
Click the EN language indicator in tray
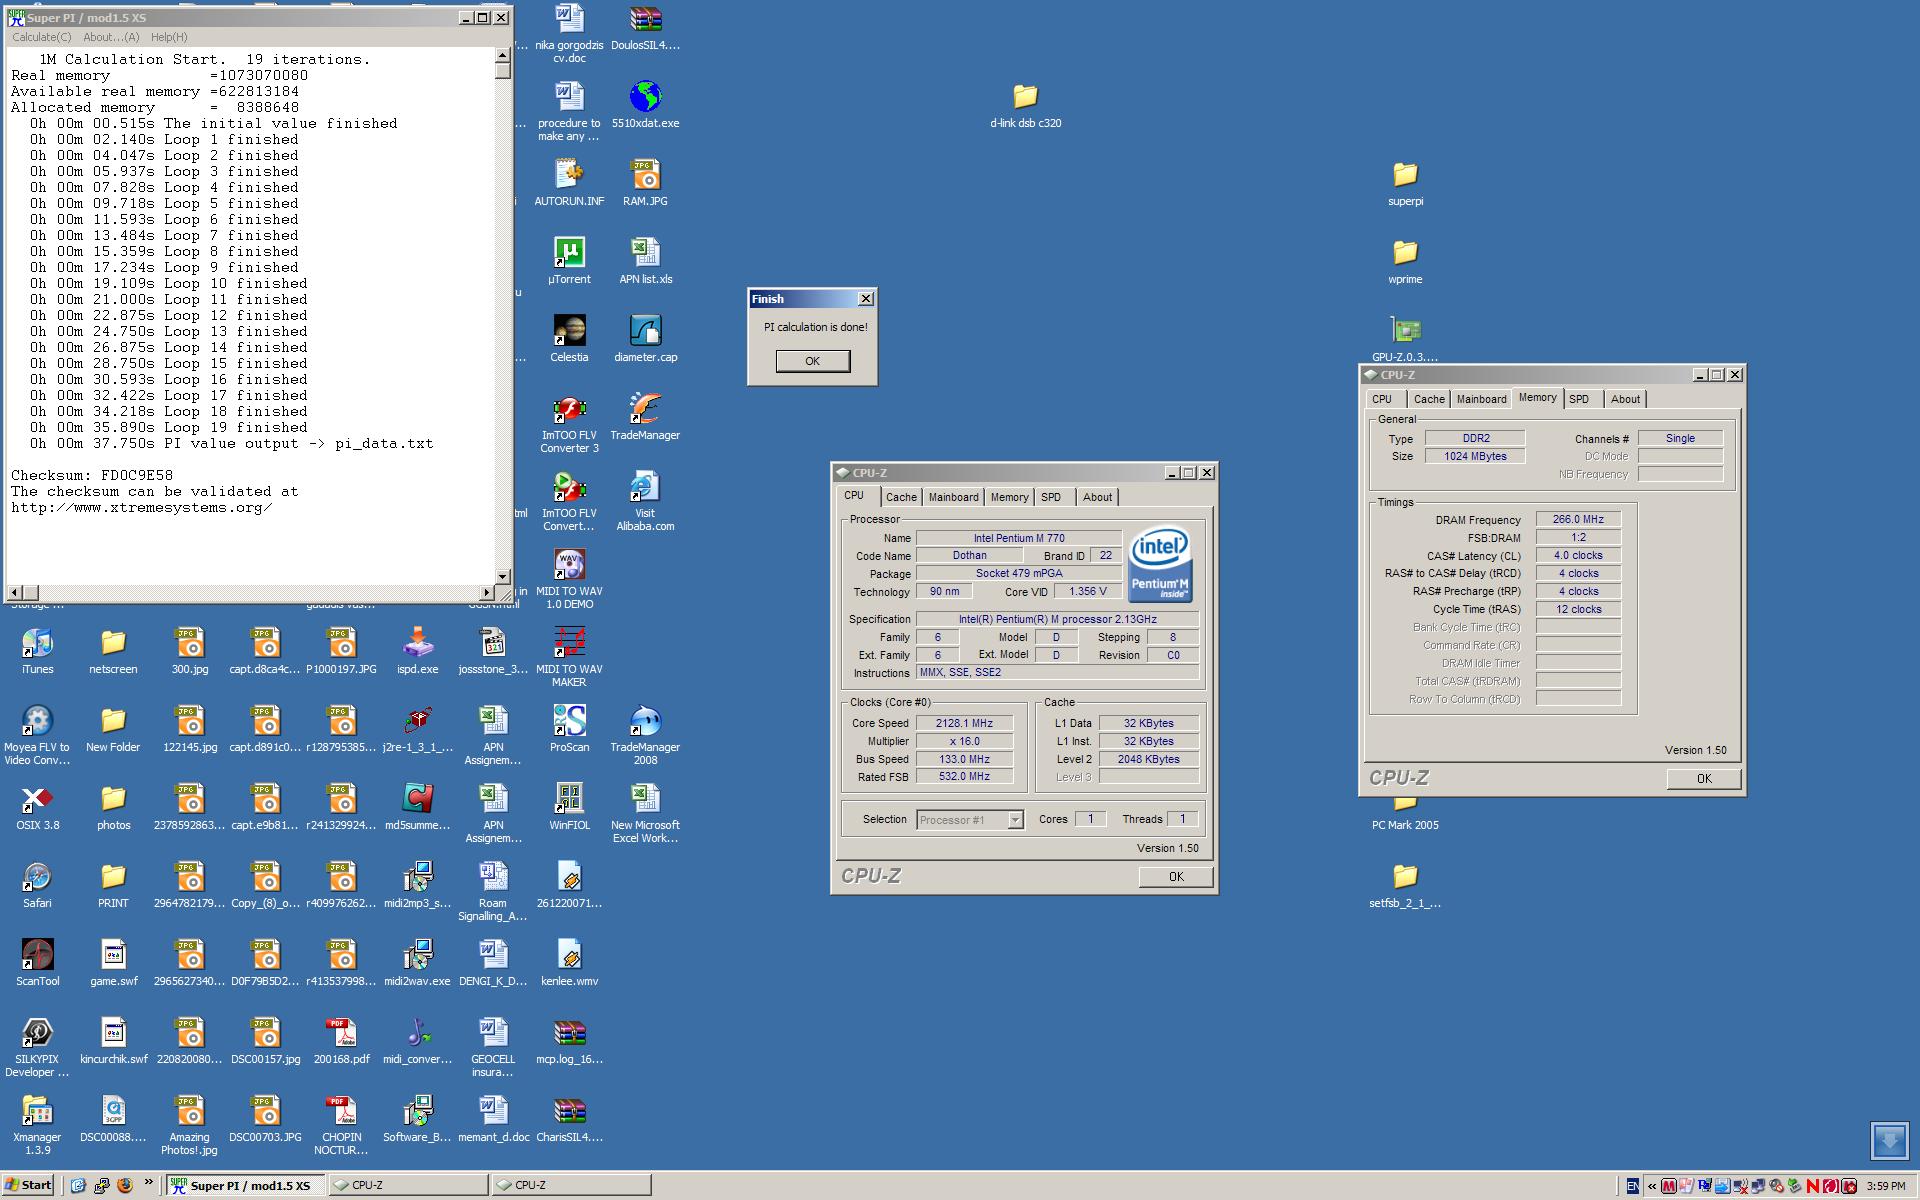point(1633,1187)
